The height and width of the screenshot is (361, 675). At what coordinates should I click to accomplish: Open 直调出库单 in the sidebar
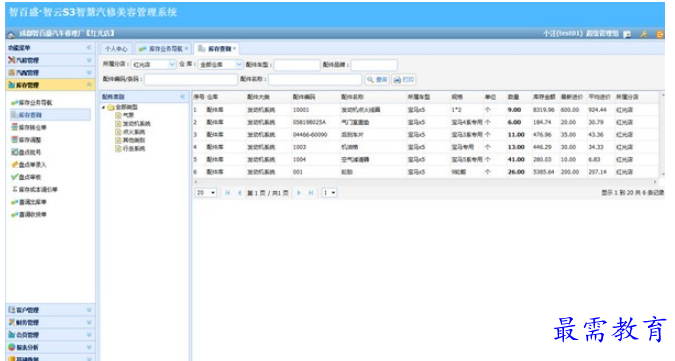pos(29,202)
